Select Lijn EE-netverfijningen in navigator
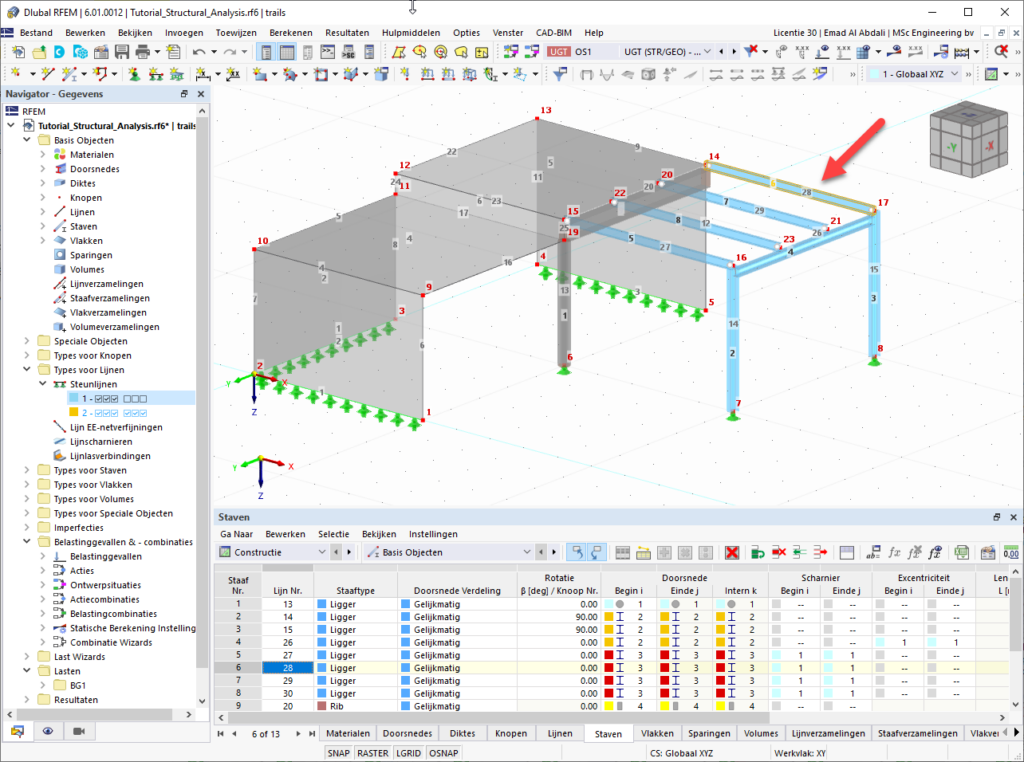This screenshot has width=1024, height=762. (x=116, y=427)
